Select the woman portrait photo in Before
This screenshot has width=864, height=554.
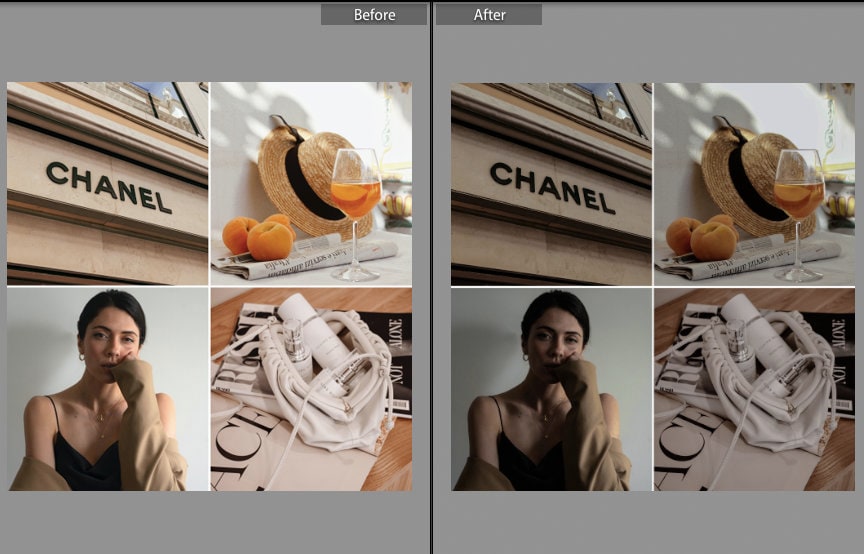(107, 389)
